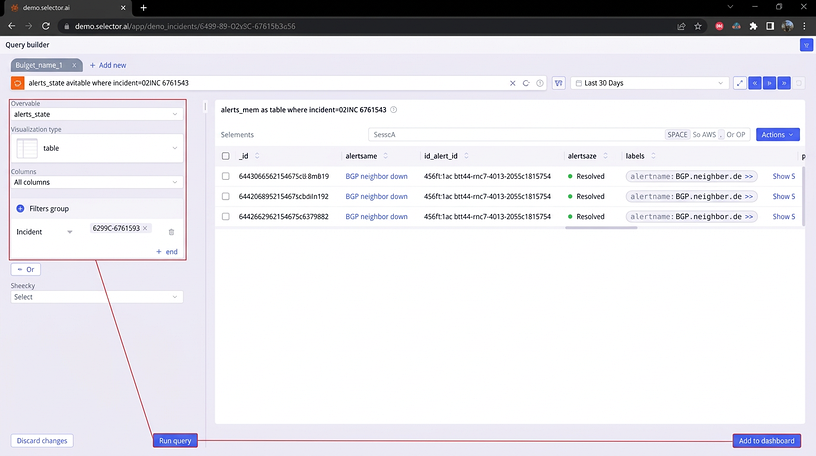Go back with the browser back arrow
This screenshot has height=456, width=816.
tap(11, 26)
